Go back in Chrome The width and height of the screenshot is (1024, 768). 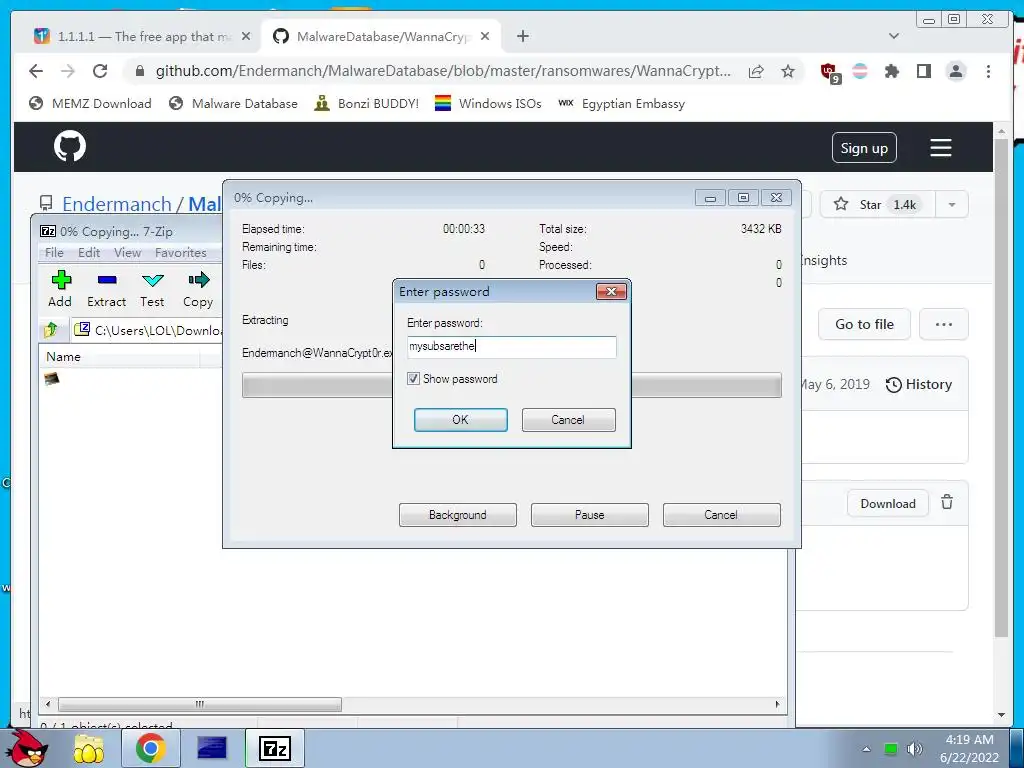pos(36,71)
